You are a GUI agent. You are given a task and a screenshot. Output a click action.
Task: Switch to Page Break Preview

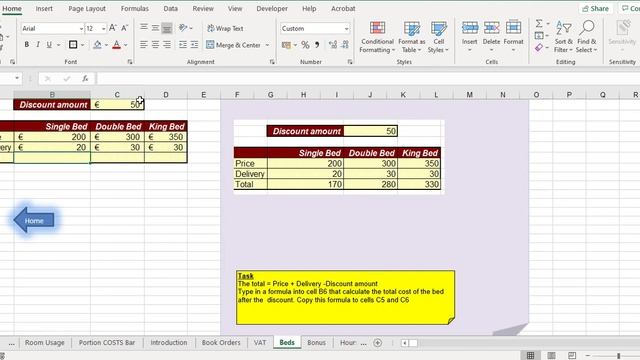click(x=572, y=355)
